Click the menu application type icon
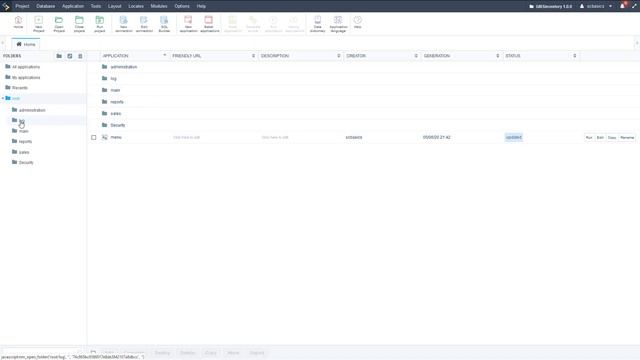Image resolution: width=640 pixels, height=360 pixels. pos(105,138)
